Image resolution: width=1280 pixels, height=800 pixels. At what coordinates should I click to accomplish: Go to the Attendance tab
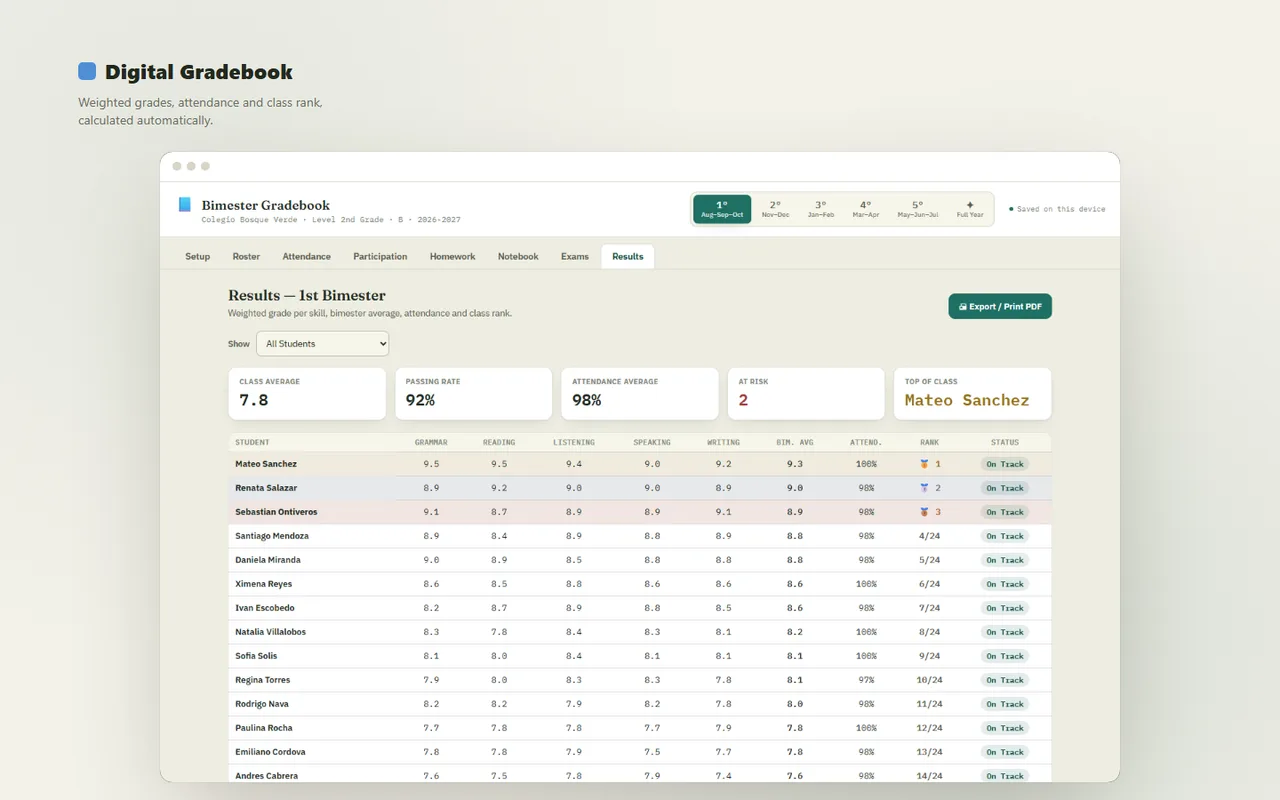[307, 256]
